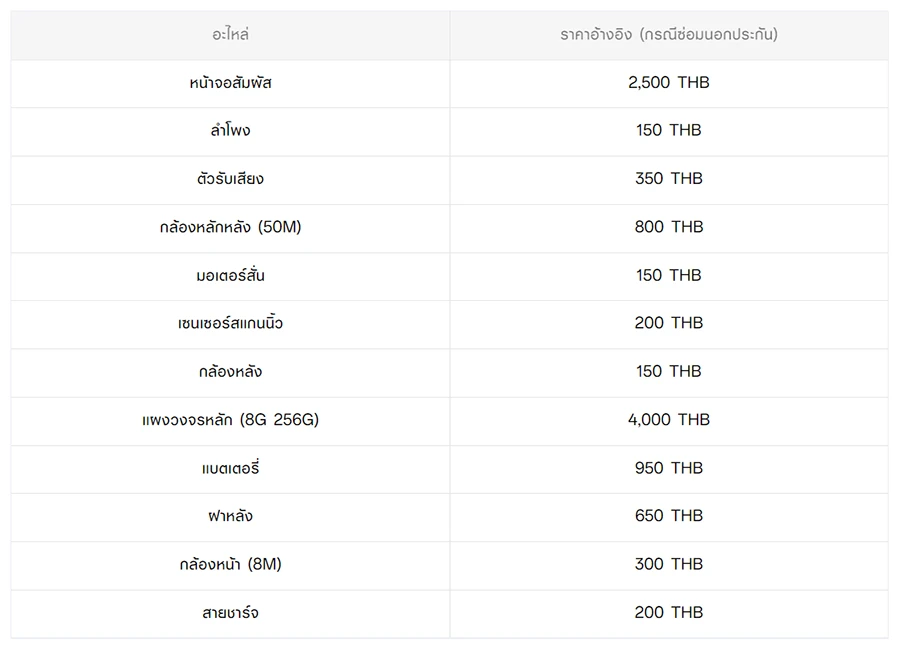Image resolution: width=900 pixels, height=651 pixels.
Task: Select the กล้องหน้า (8M) cell
Action: [x=230, y=565]
